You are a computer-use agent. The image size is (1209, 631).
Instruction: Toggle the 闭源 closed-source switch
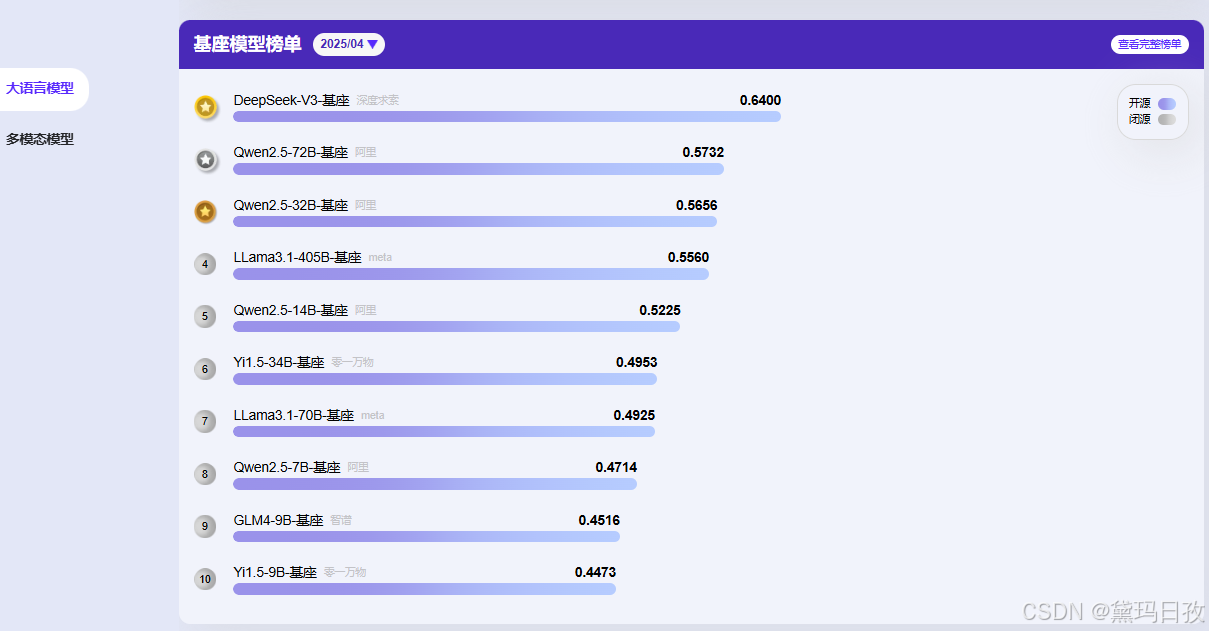tap(1167, 119)
